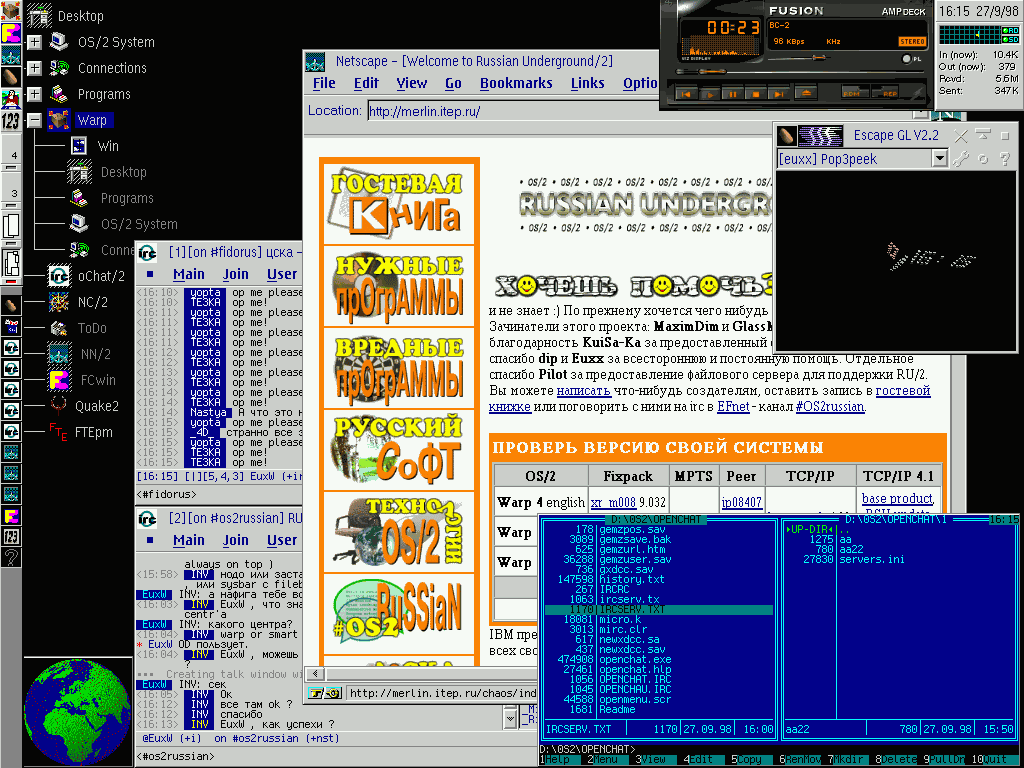This screenshot has width=1024, height=768.
Task: Select the Warp box icon in the tree
Action: point(59,120)
